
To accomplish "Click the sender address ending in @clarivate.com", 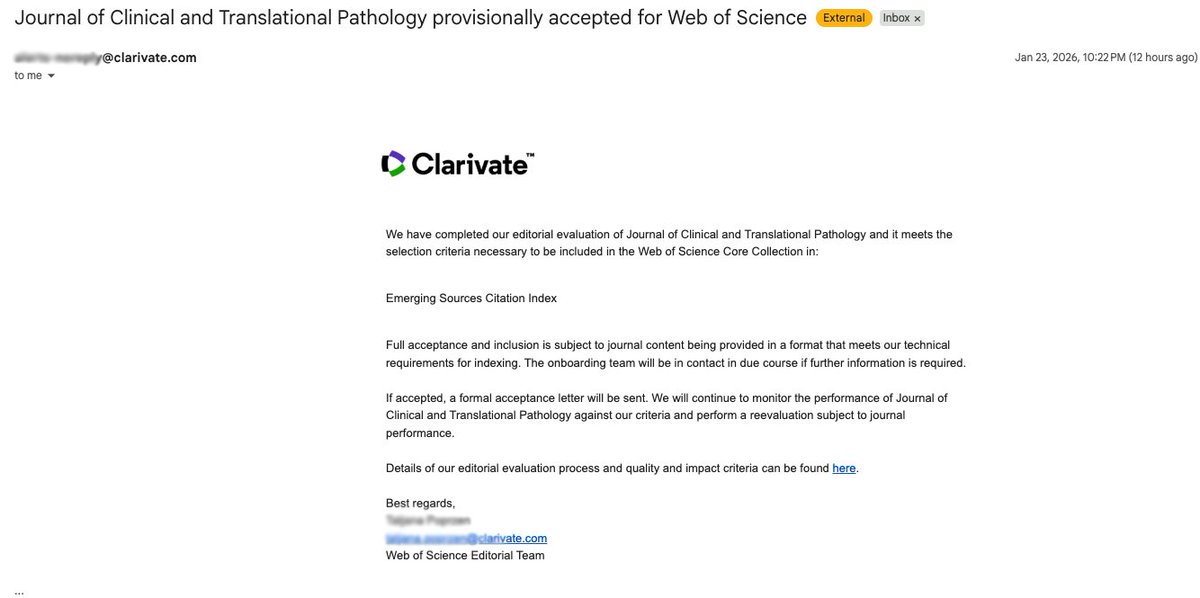I will (105, 58).
